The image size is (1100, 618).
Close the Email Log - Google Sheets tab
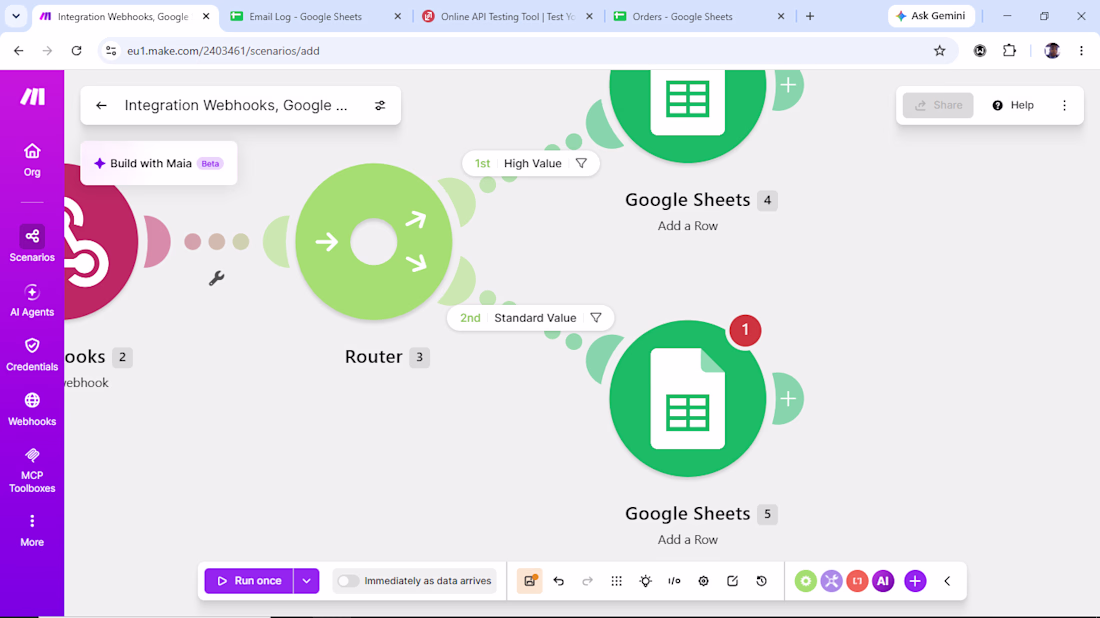click(x=397, y=16)
